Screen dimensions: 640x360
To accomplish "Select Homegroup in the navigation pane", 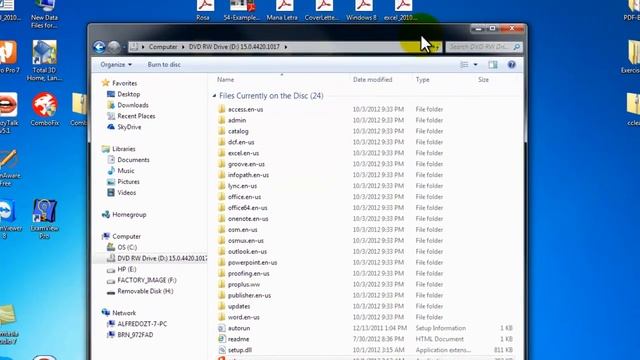I will point(129,215).
